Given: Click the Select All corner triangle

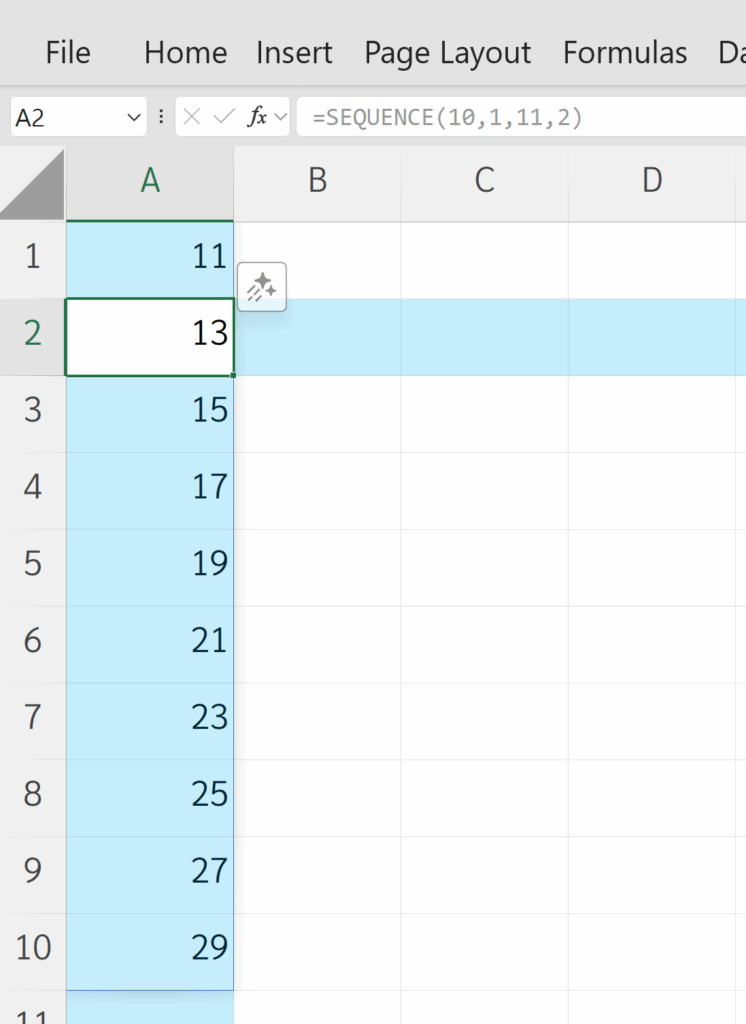Looking at the screenshot, I should click(x=33, y=184).
